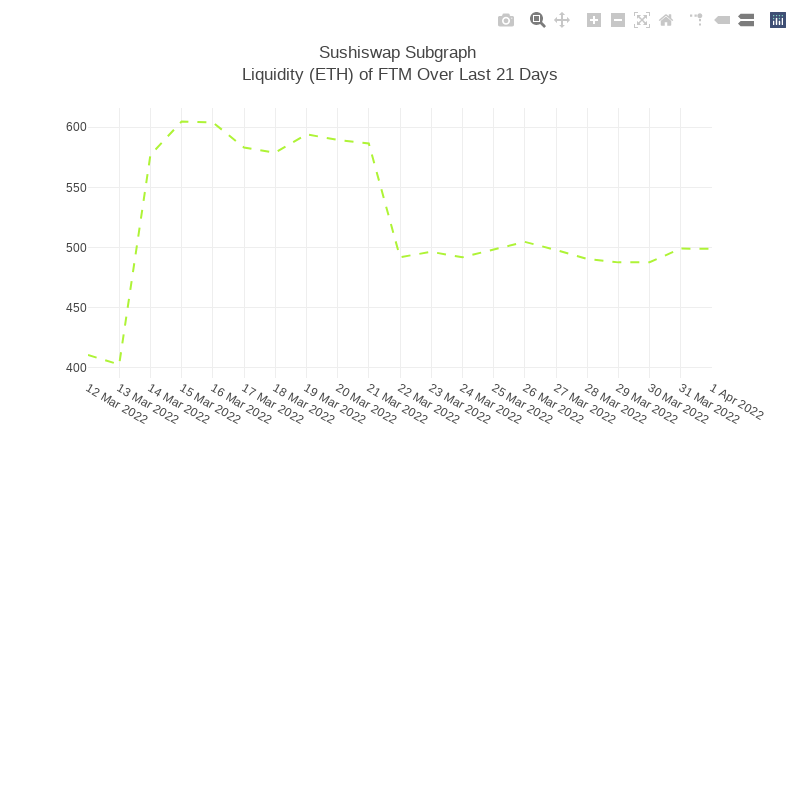Open the Plotly logo link icon
The height and width of the screenshot is (800, 800).
pyautogui.click(x=778, y=20)
